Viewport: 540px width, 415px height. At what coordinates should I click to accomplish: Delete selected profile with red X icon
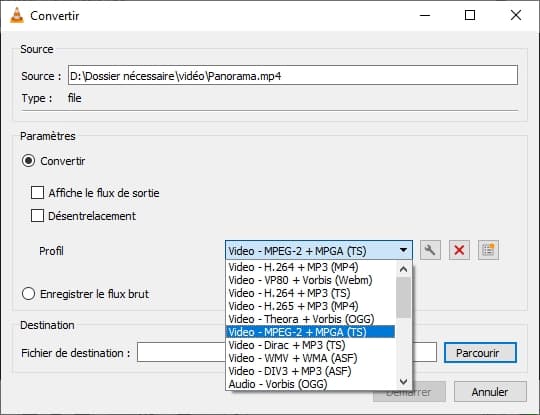(x=459, y=250)
